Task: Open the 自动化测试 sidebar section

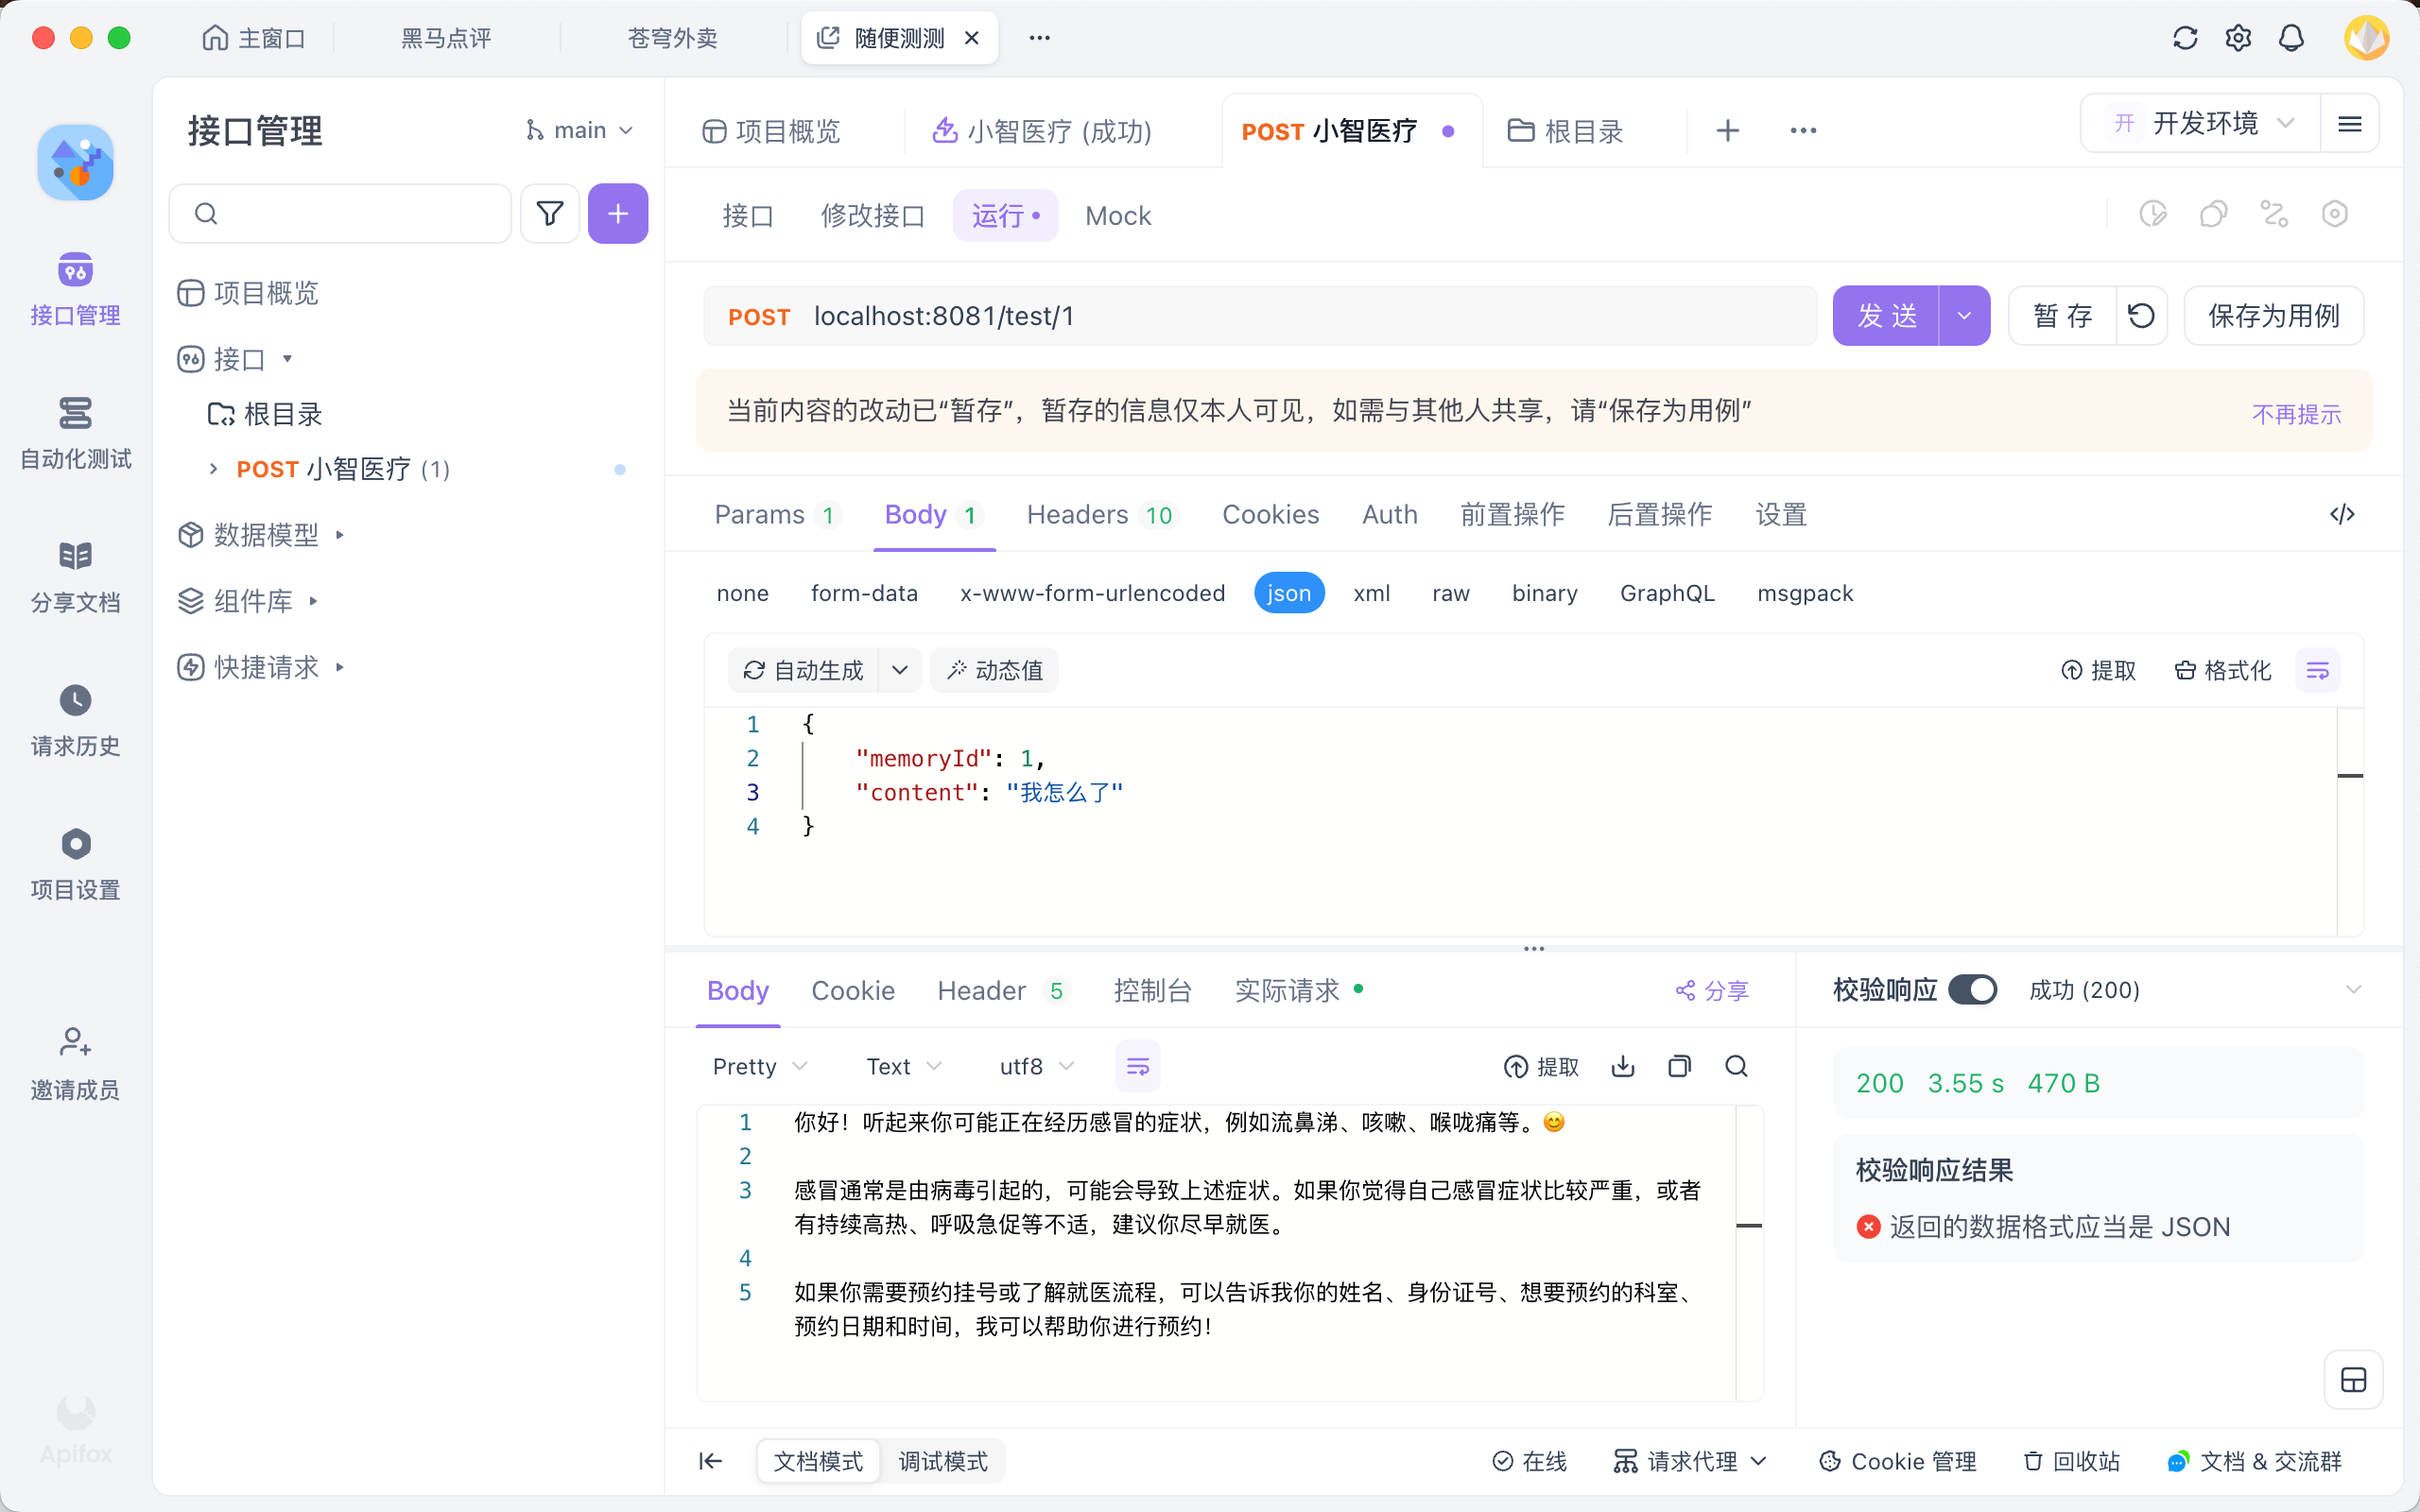Action: click(x=75, y=431)
